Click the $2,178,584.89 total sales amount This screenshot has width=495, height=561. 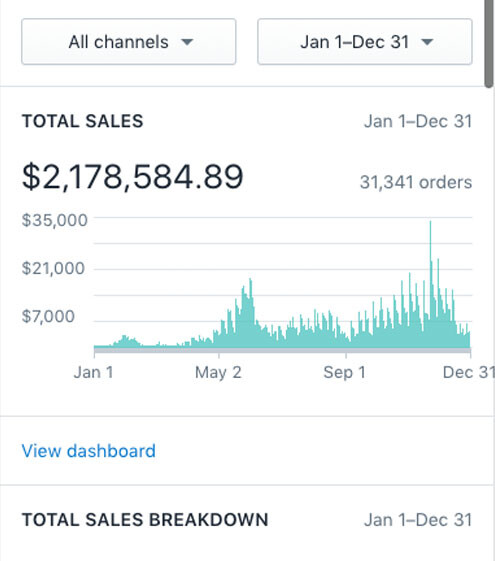coord(133,176)
